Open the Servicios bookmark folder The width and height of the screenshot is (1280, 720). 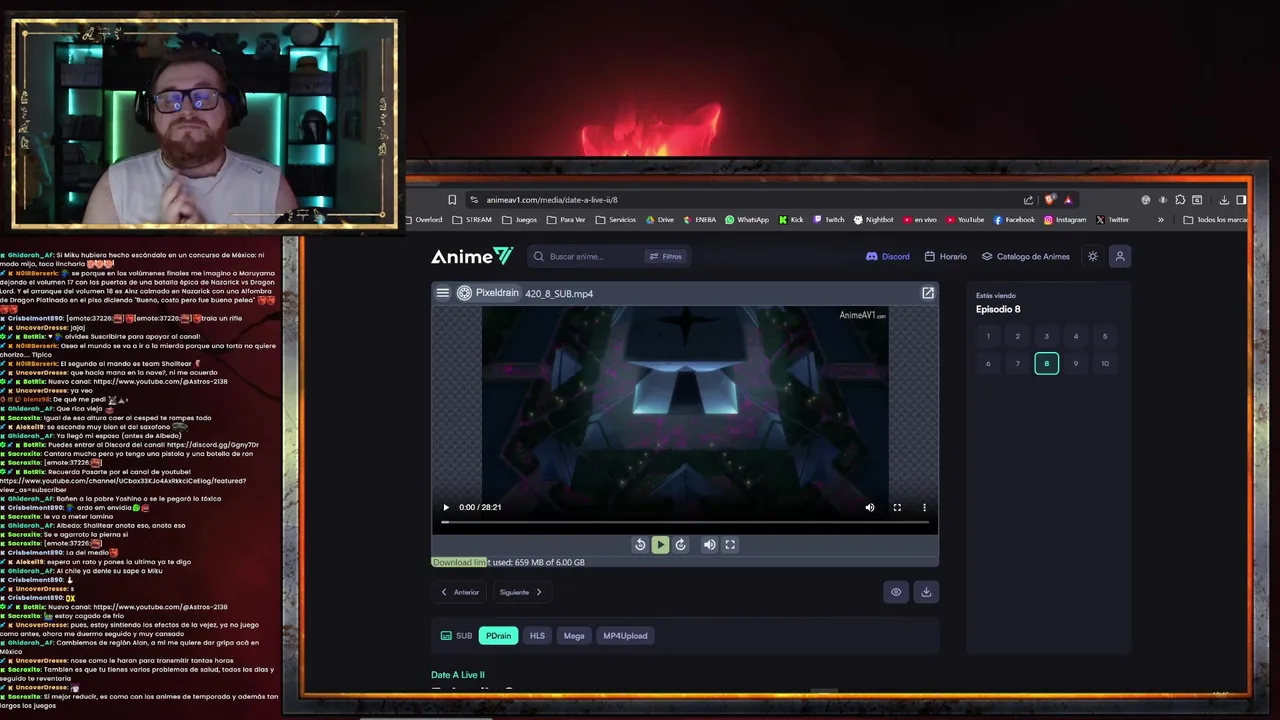point(615,219)
